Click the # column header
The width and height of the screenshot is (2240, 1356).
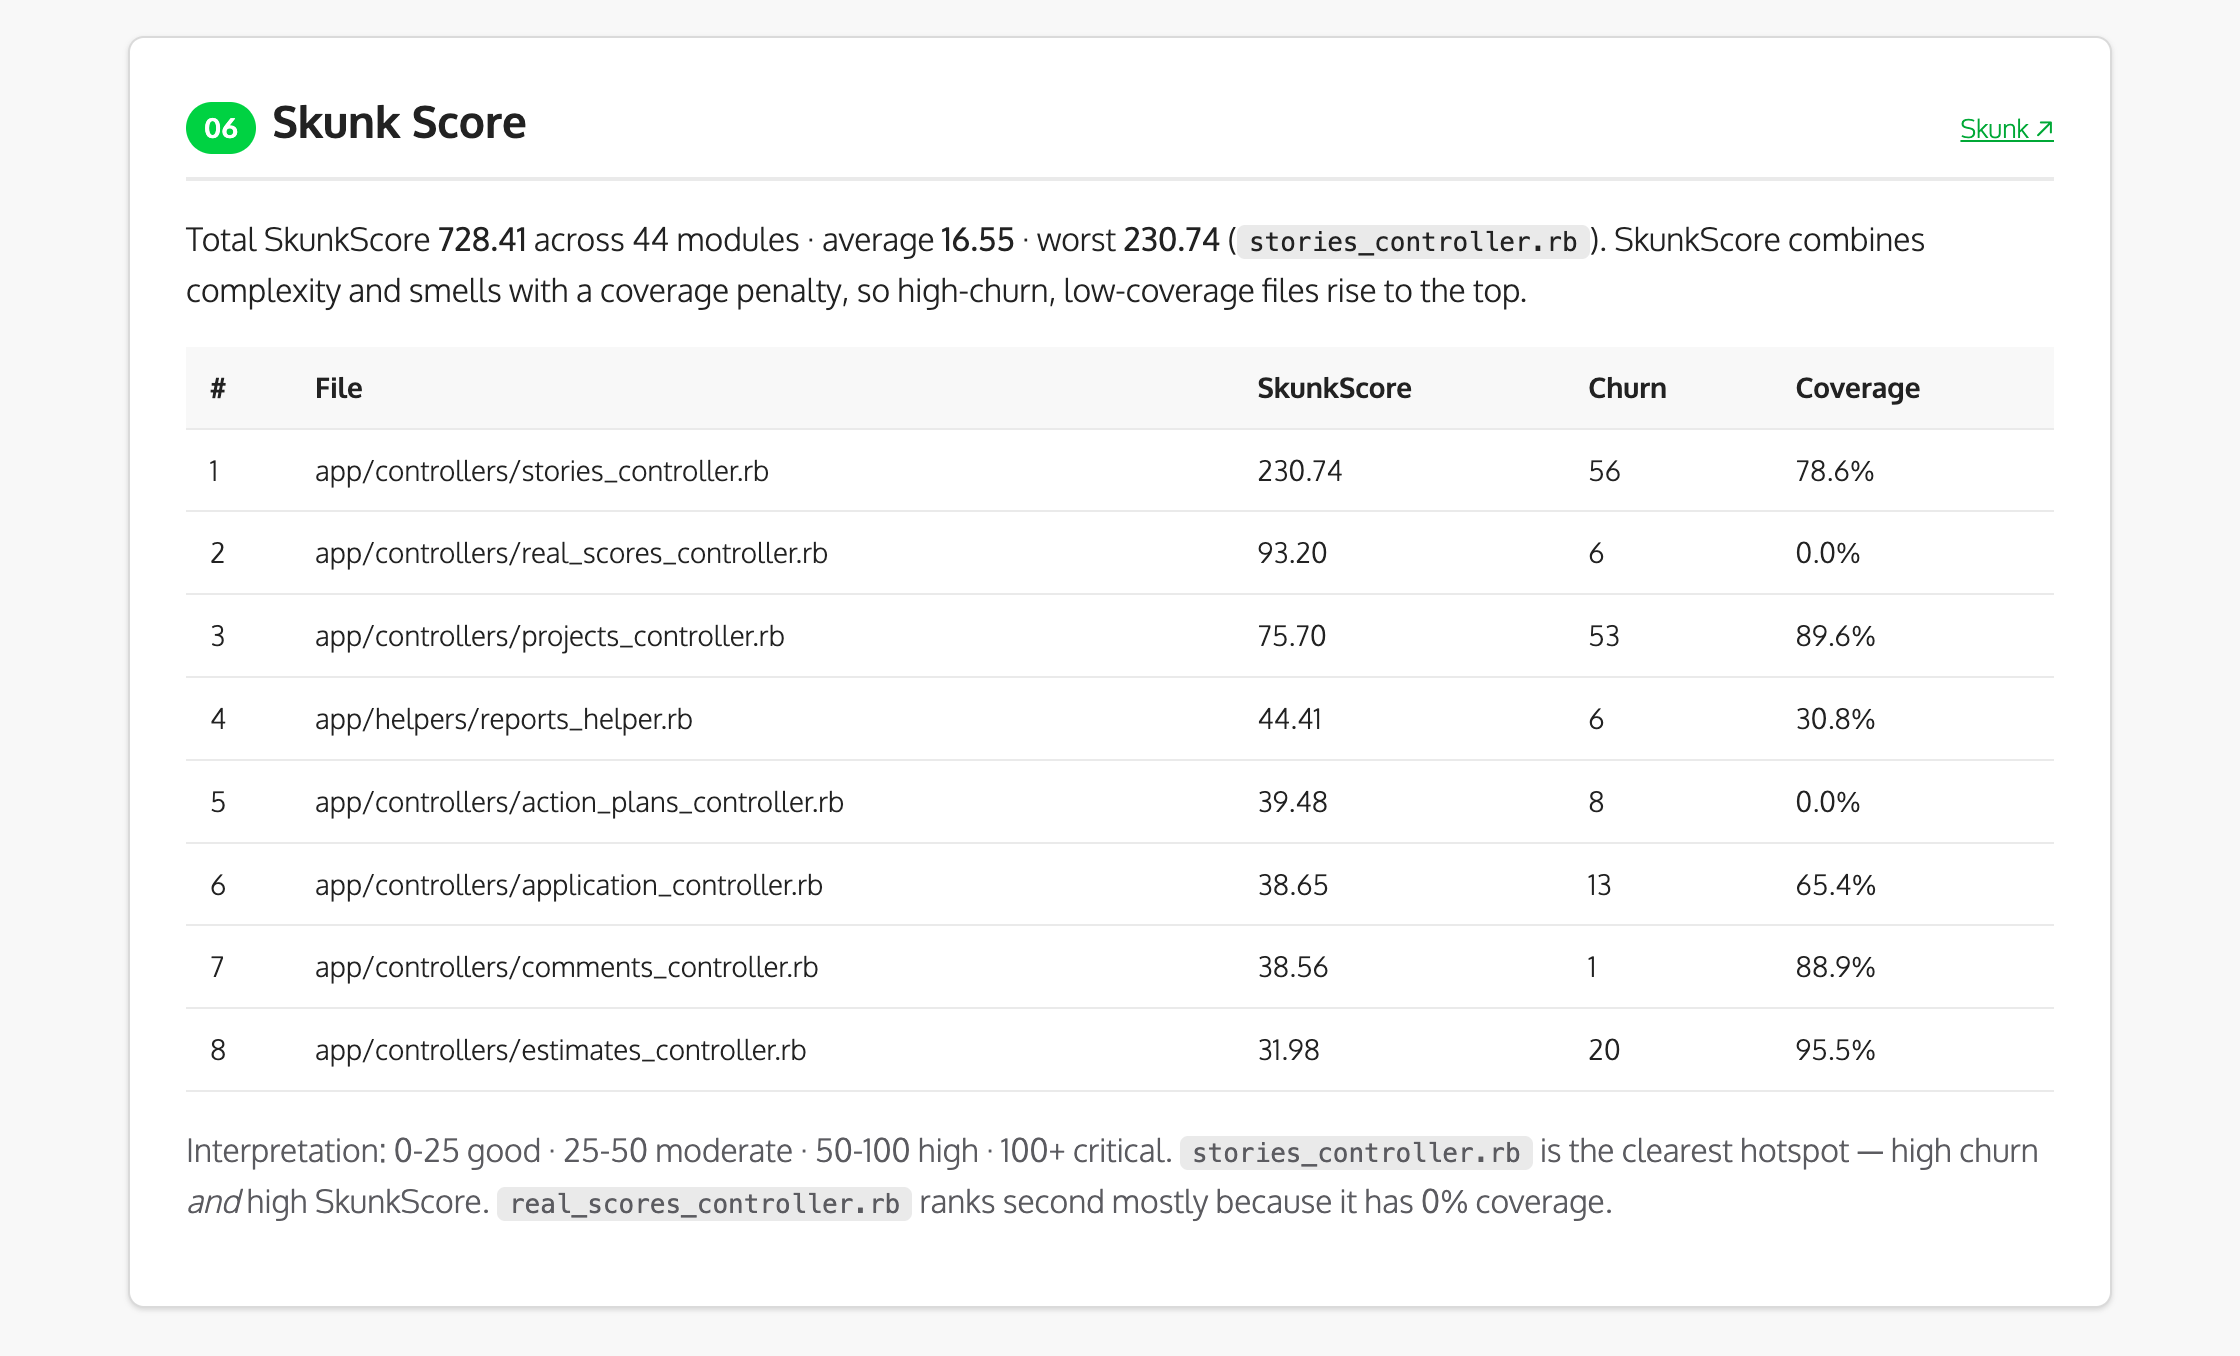coord(218,388)
